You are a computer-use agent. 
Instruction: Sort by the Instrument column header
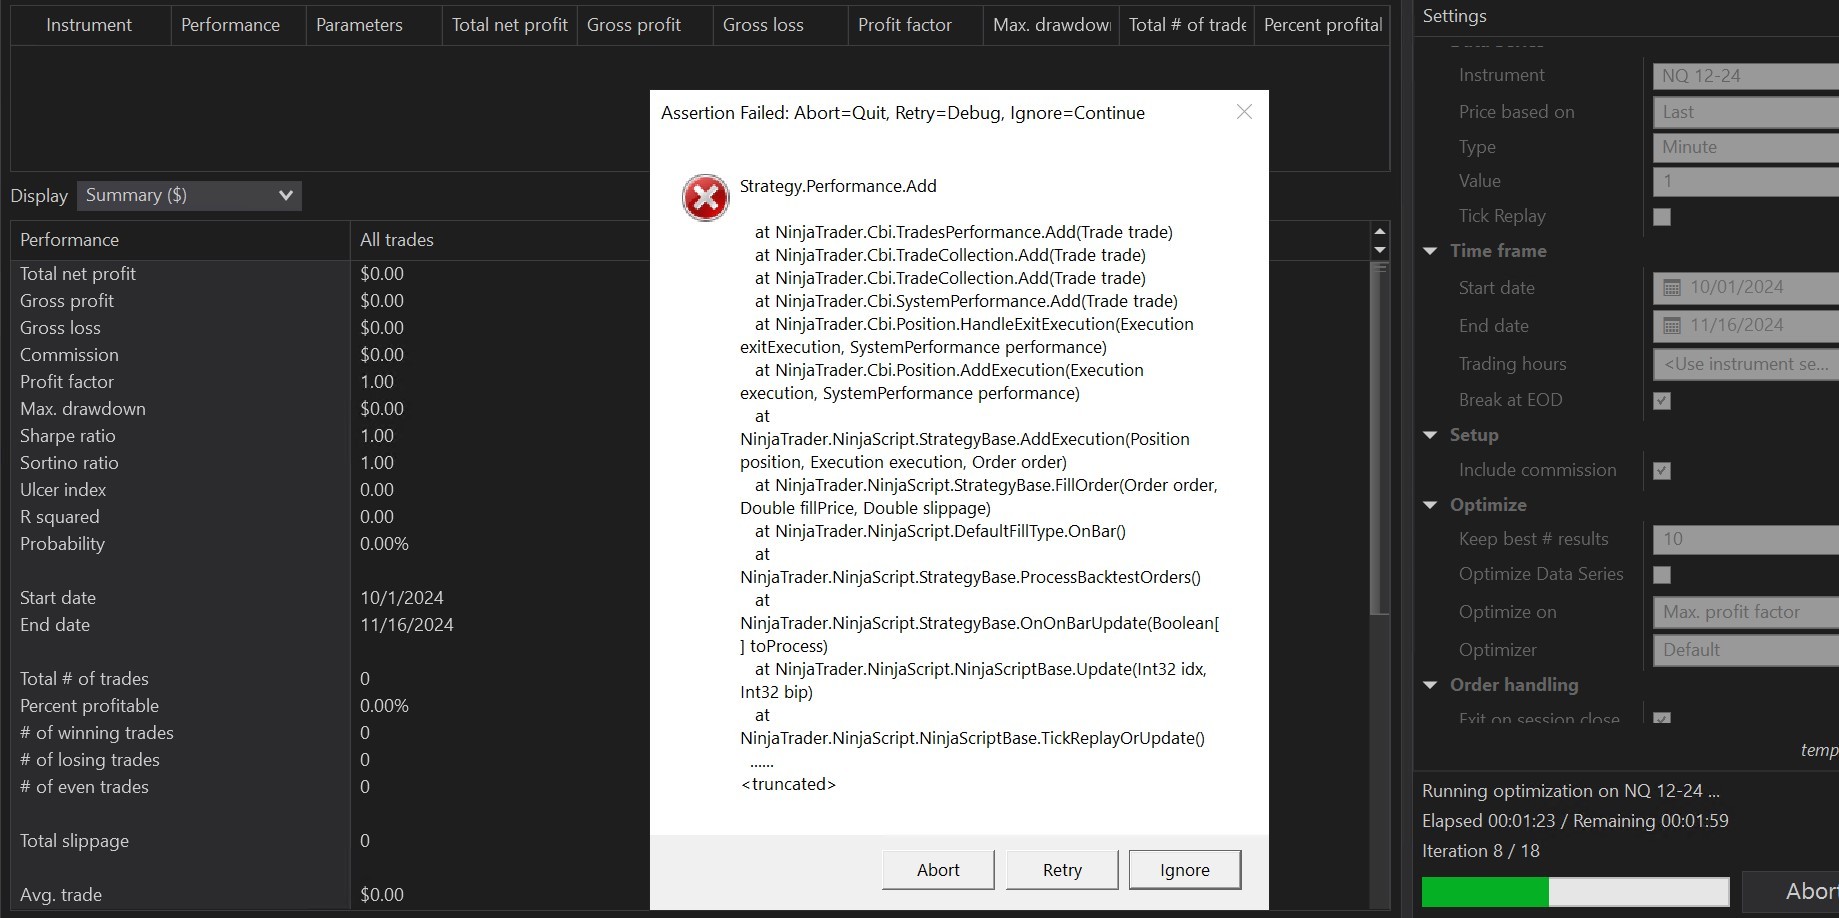(x=89, y=25)
